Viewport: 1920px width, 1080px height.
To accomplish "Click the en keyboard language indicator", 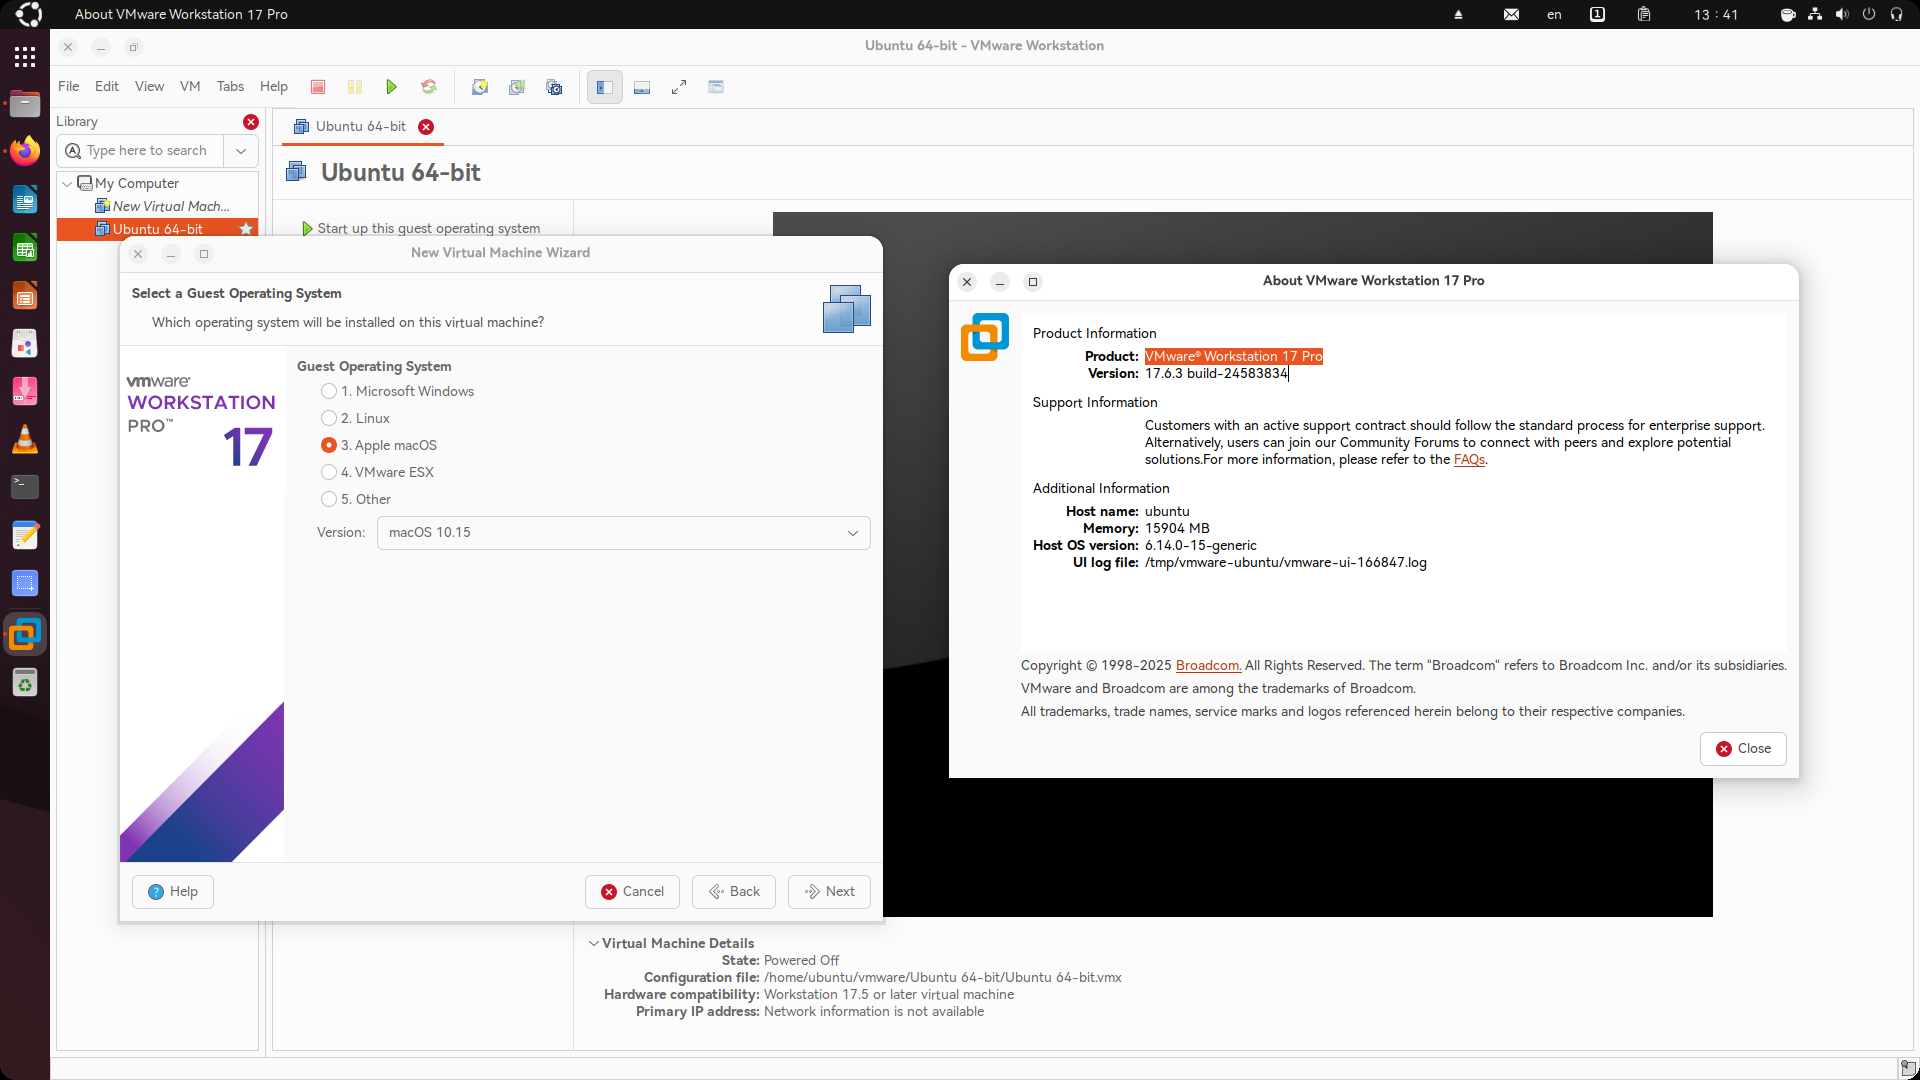I will tap(1554, 14).
